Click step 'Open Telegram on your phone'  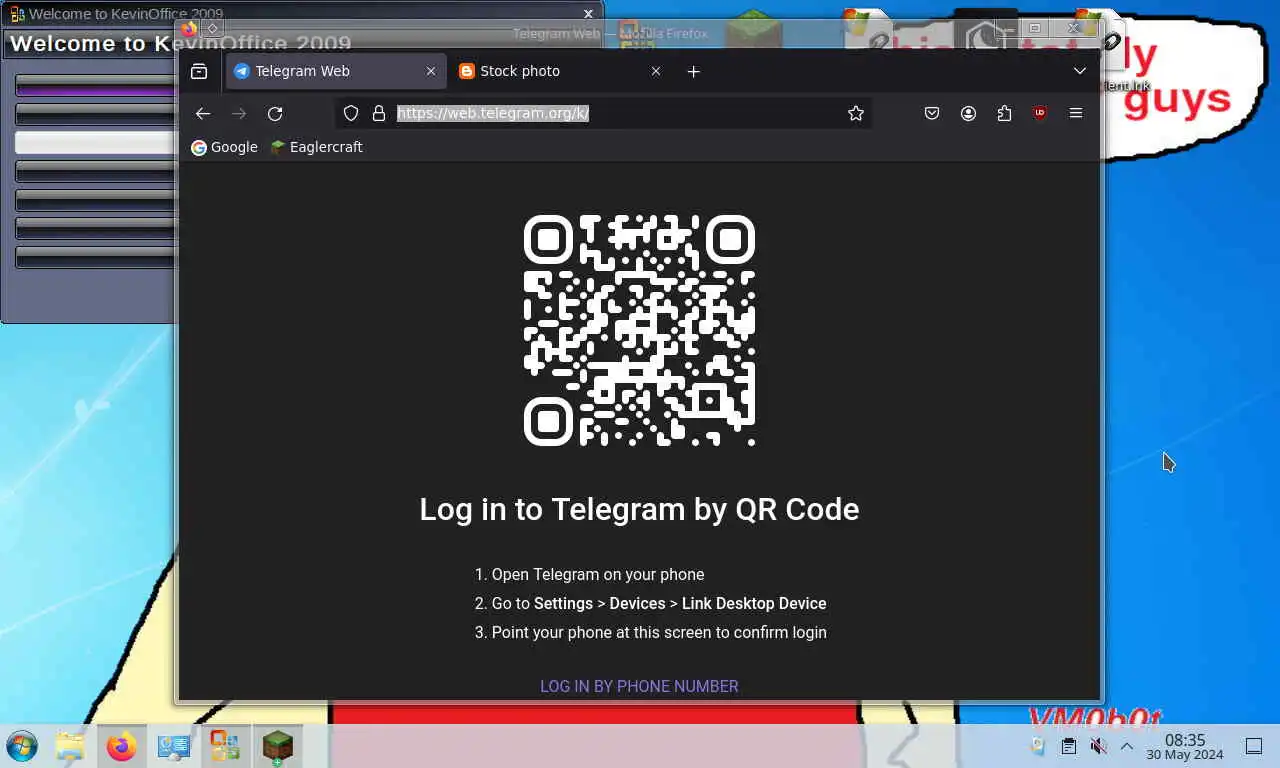coord(598,574)
